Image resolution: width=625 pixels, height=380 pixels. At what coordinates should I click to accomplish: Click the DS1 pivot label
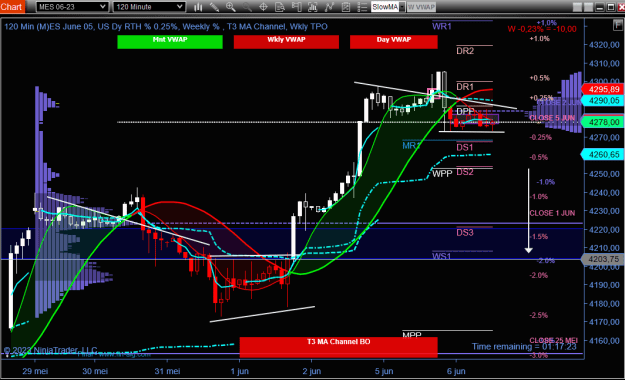pyautogui.click(x=465, y=148)
